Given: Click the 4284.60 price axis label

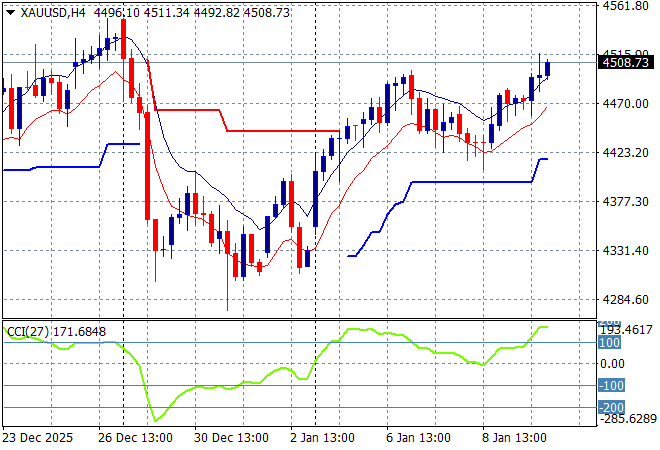Looking at the screenshot, I should click(x=625, y=299).
